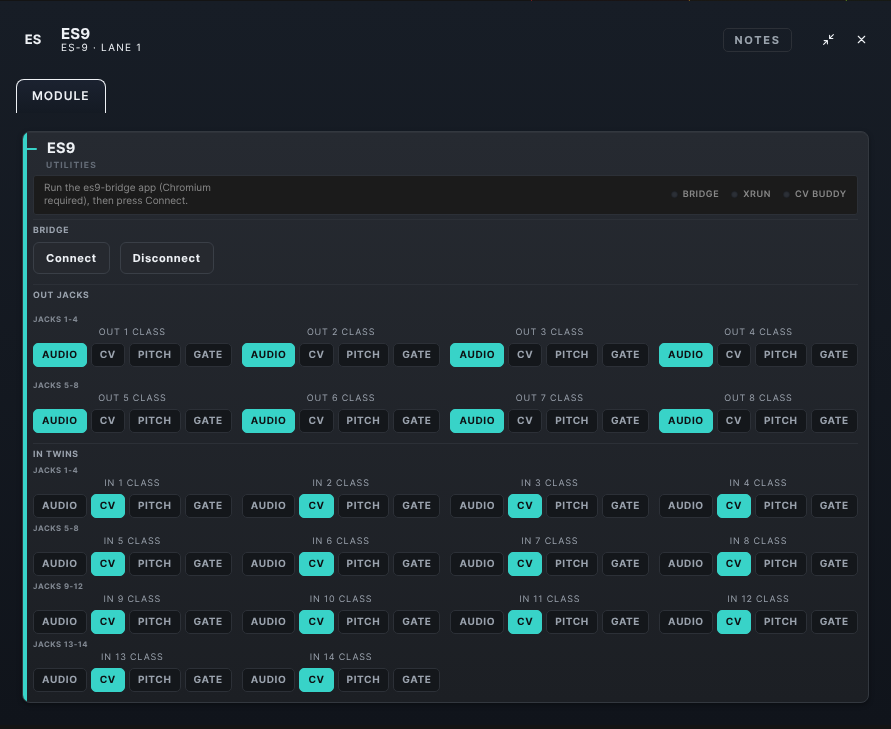Viewport: 891px width, 729px height.
Task: Set OUT 7 class to GATE
Action: pos(625,420)
